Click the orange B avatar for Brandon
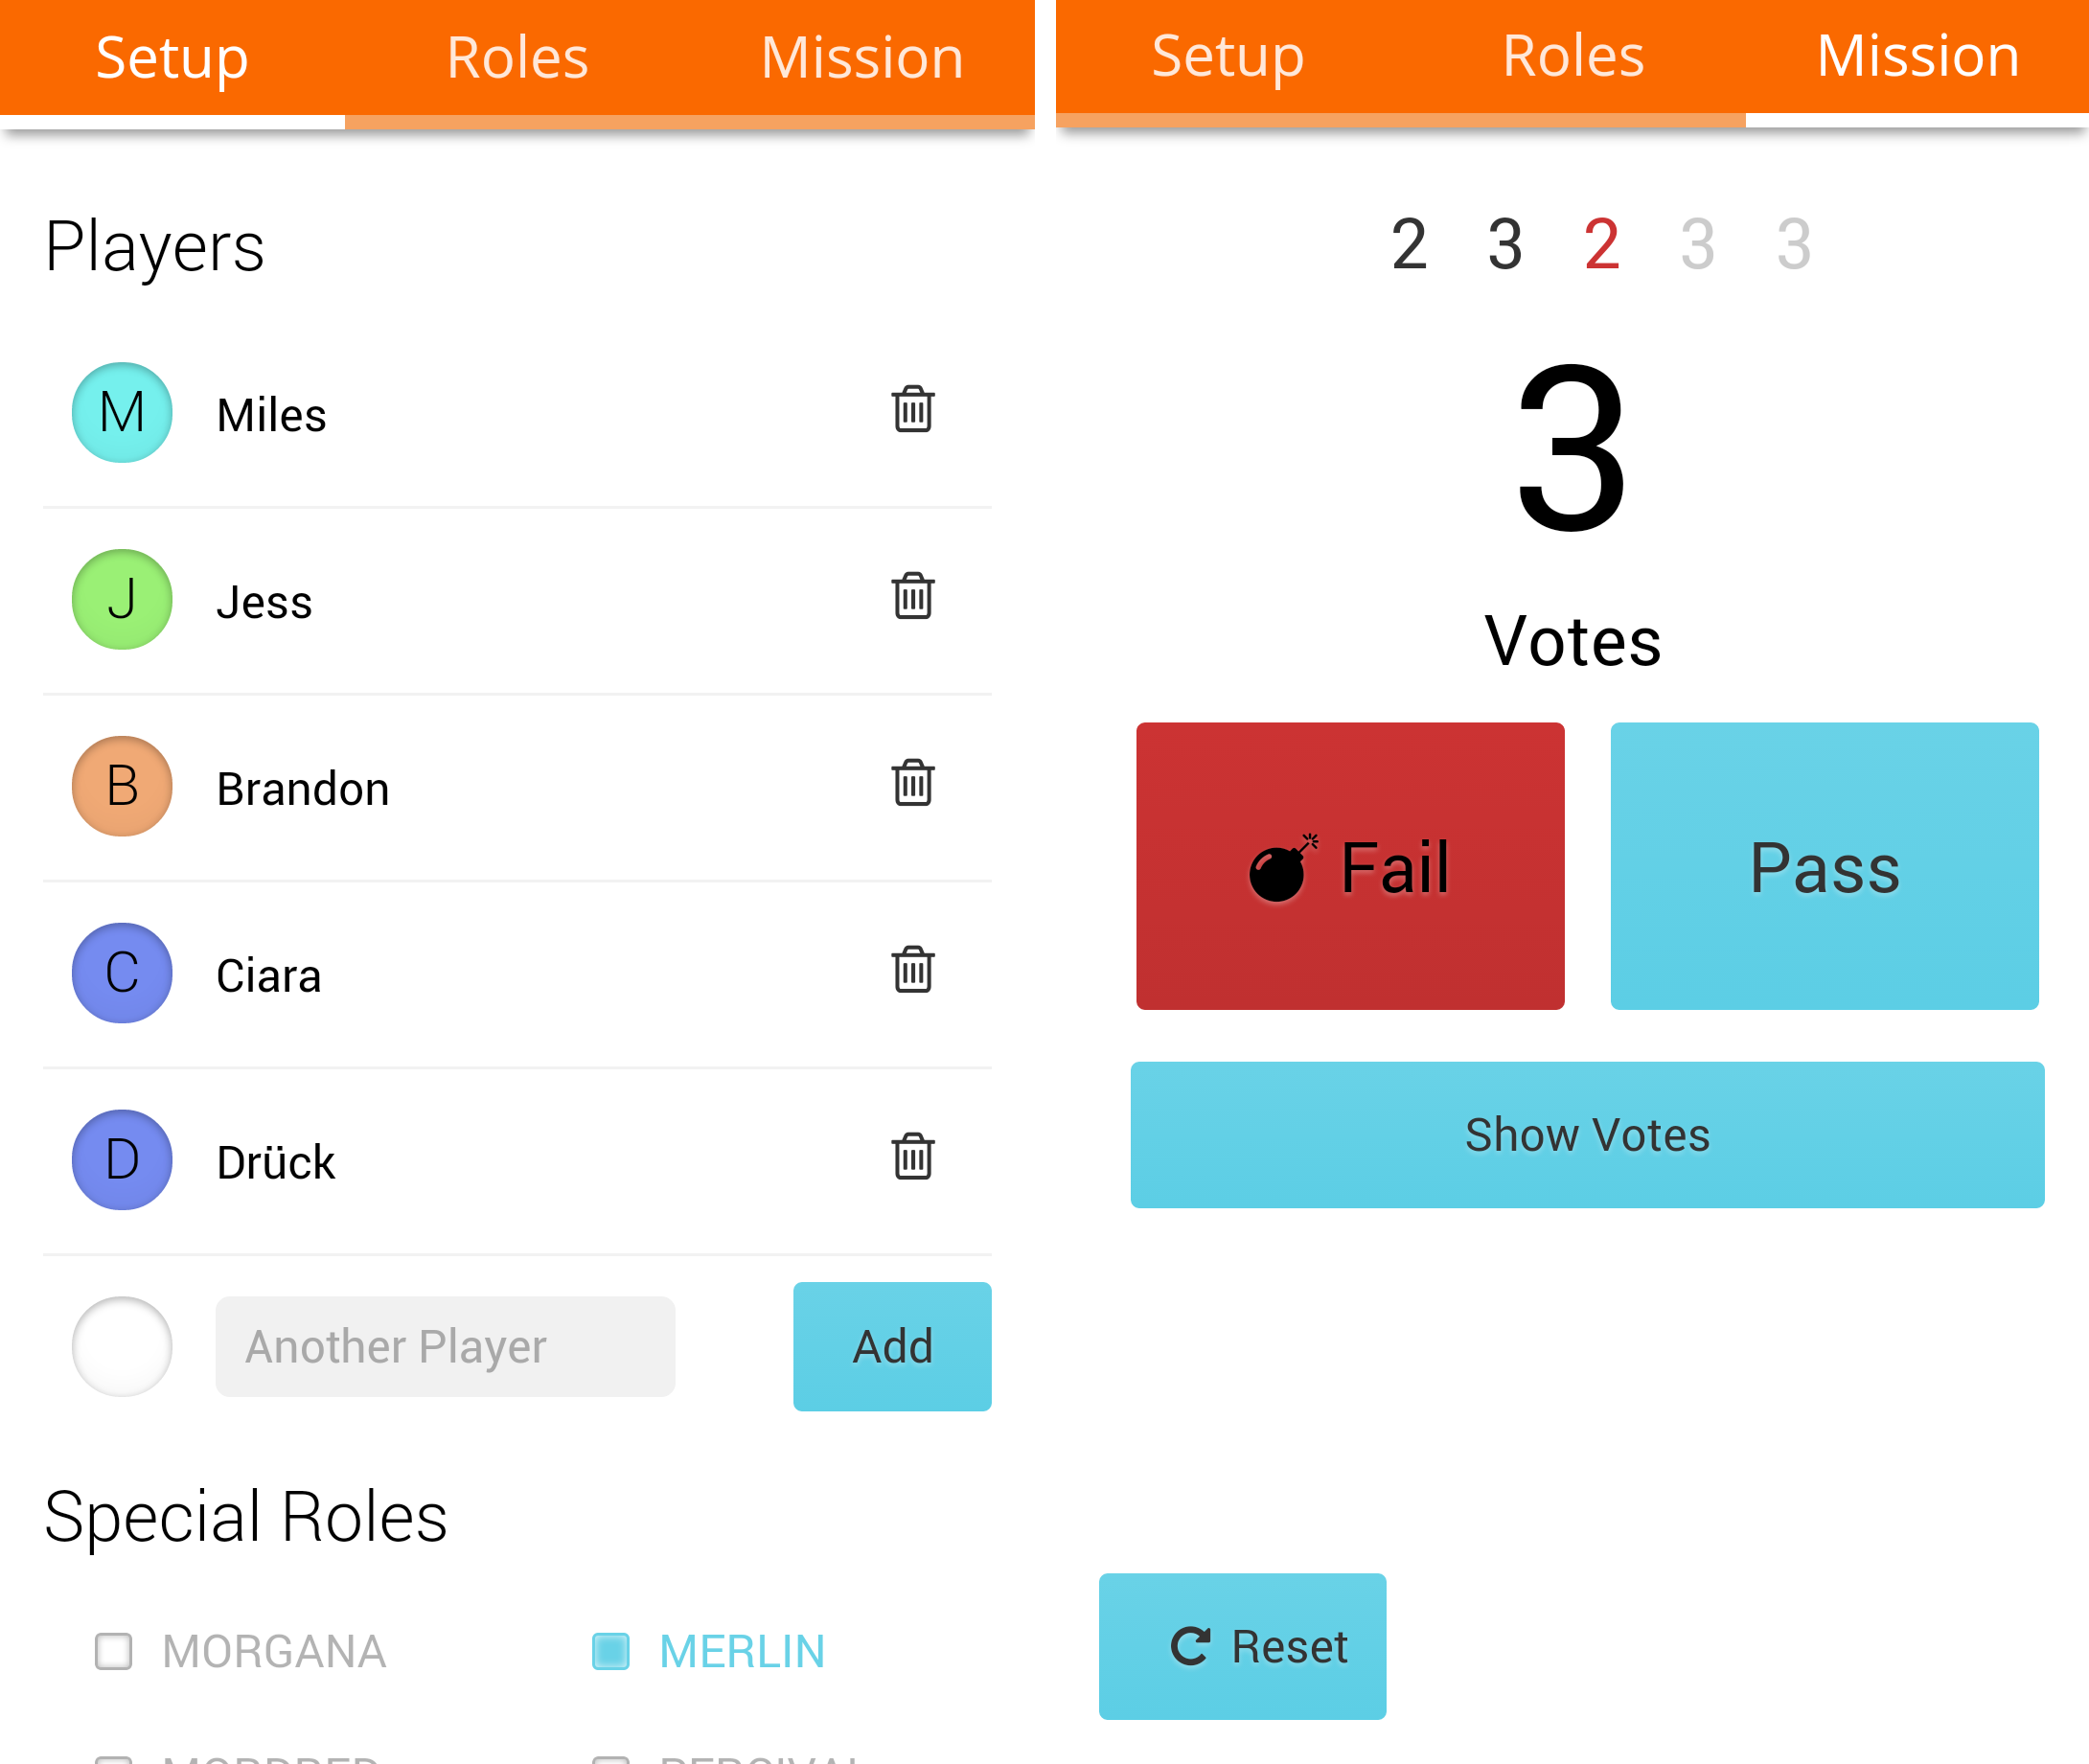2089x1764 pixels. 122,786
